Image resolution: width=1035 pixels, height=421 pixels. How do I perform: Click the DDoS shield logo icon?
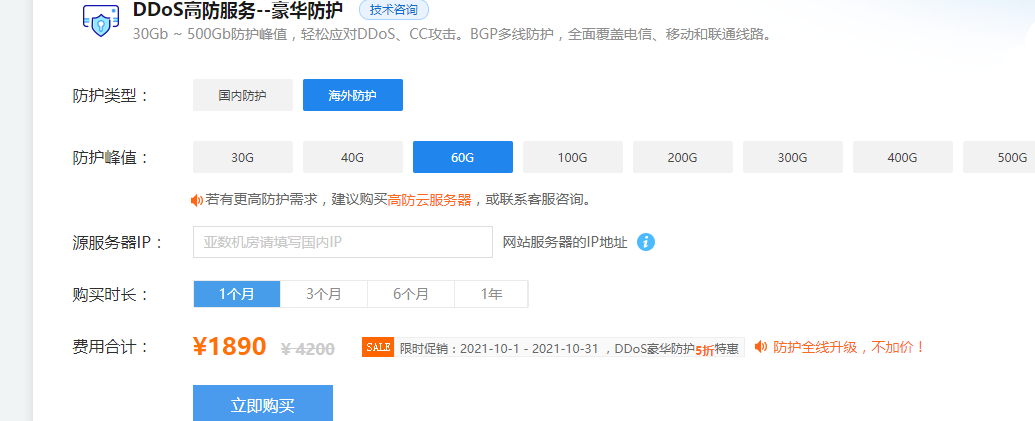[99, 23]
